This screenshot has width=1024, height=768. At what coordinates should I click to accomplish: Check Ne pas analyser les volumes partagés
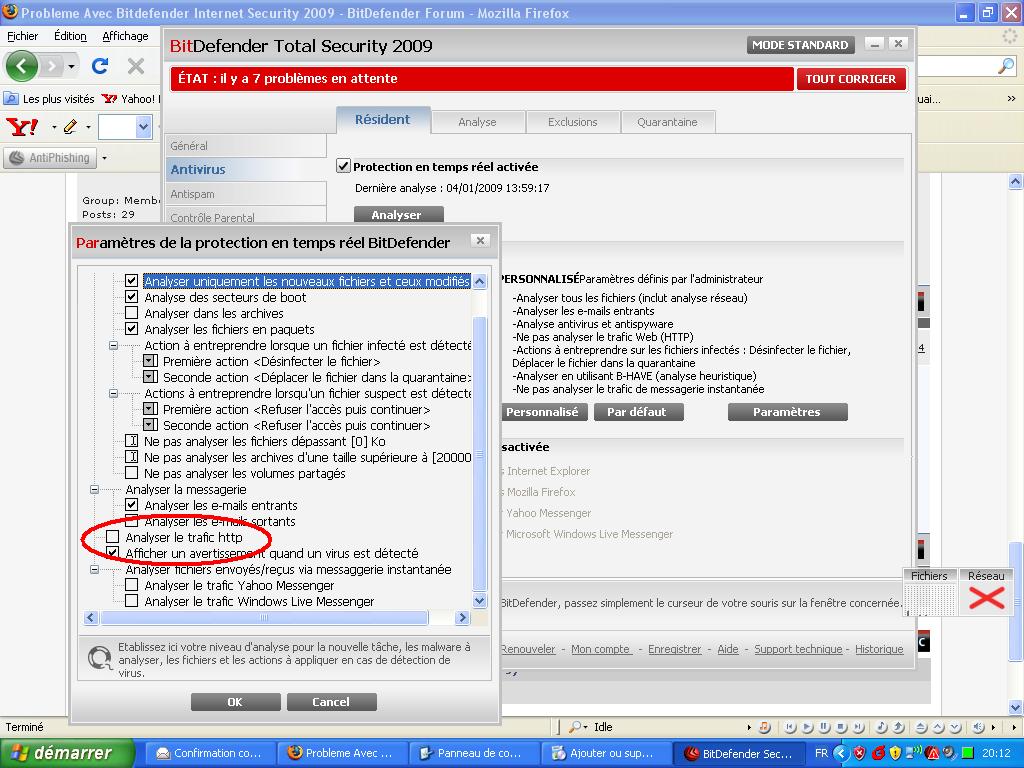click(131, 473)
